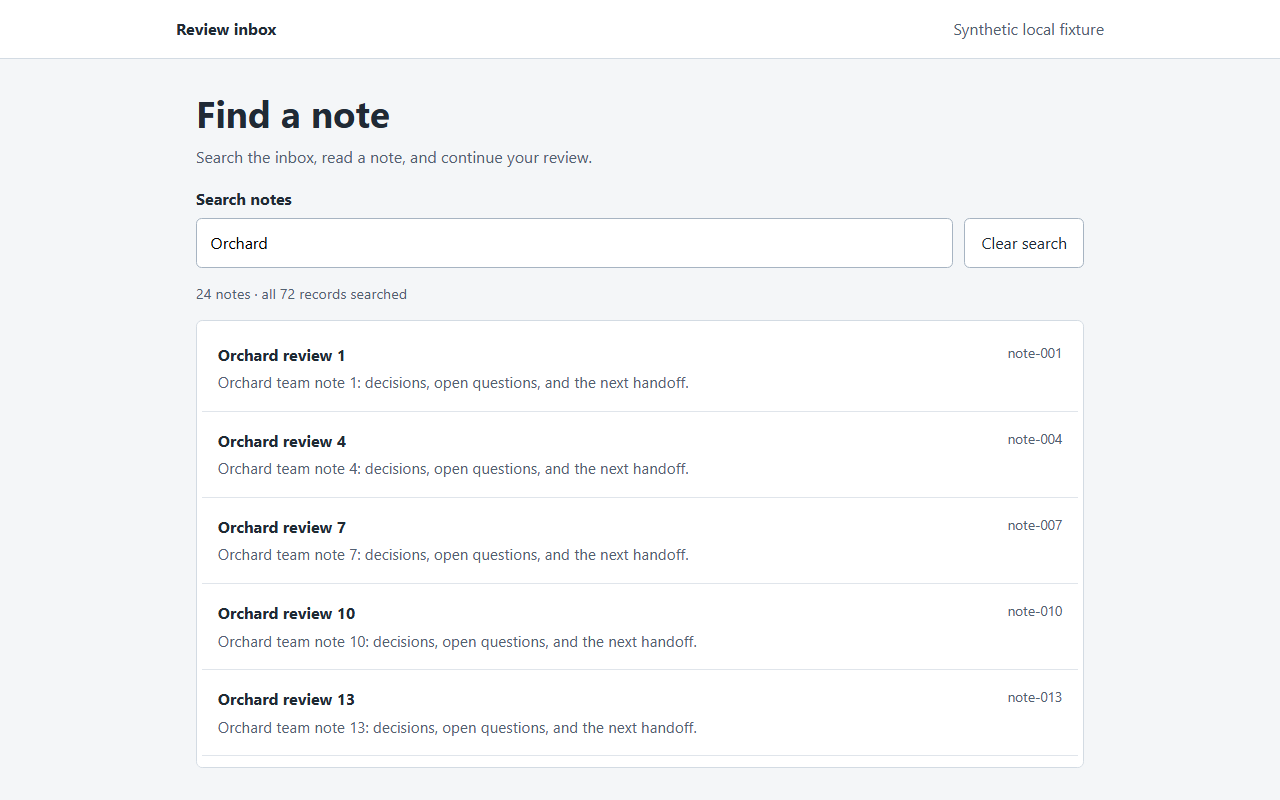Open the Orchard review 10 note
This screenshot has width=1280, height=800.
tap(640, 627)
